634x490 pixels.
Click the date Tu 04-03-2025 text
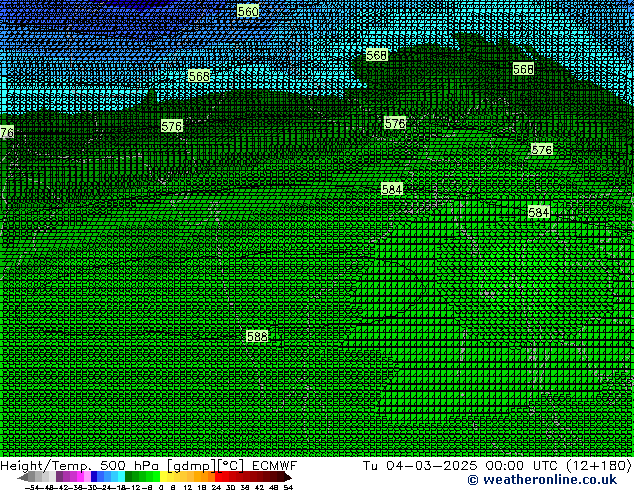coord(419,466)
